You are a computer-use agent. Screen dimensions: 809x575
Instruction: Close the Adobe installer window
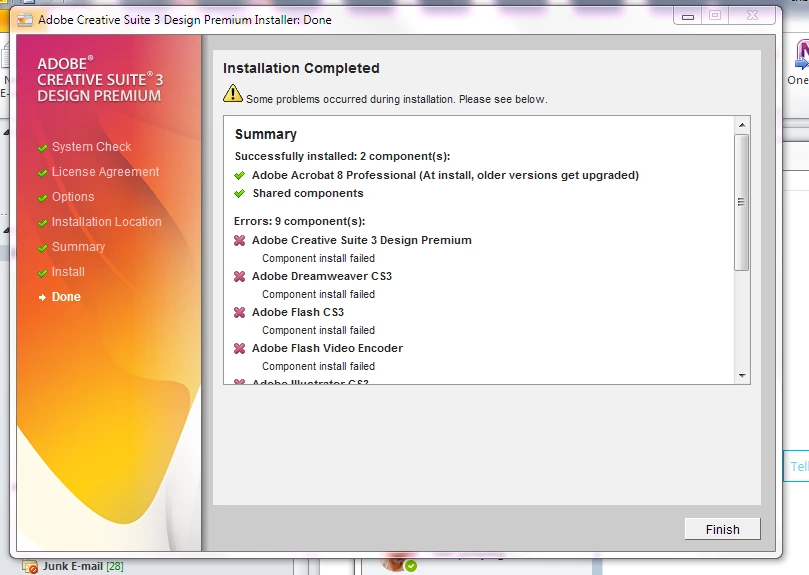753,15
